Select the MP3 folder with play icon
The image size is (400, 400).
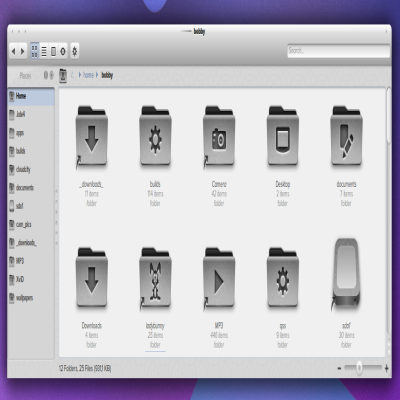(x=219, y=278)
